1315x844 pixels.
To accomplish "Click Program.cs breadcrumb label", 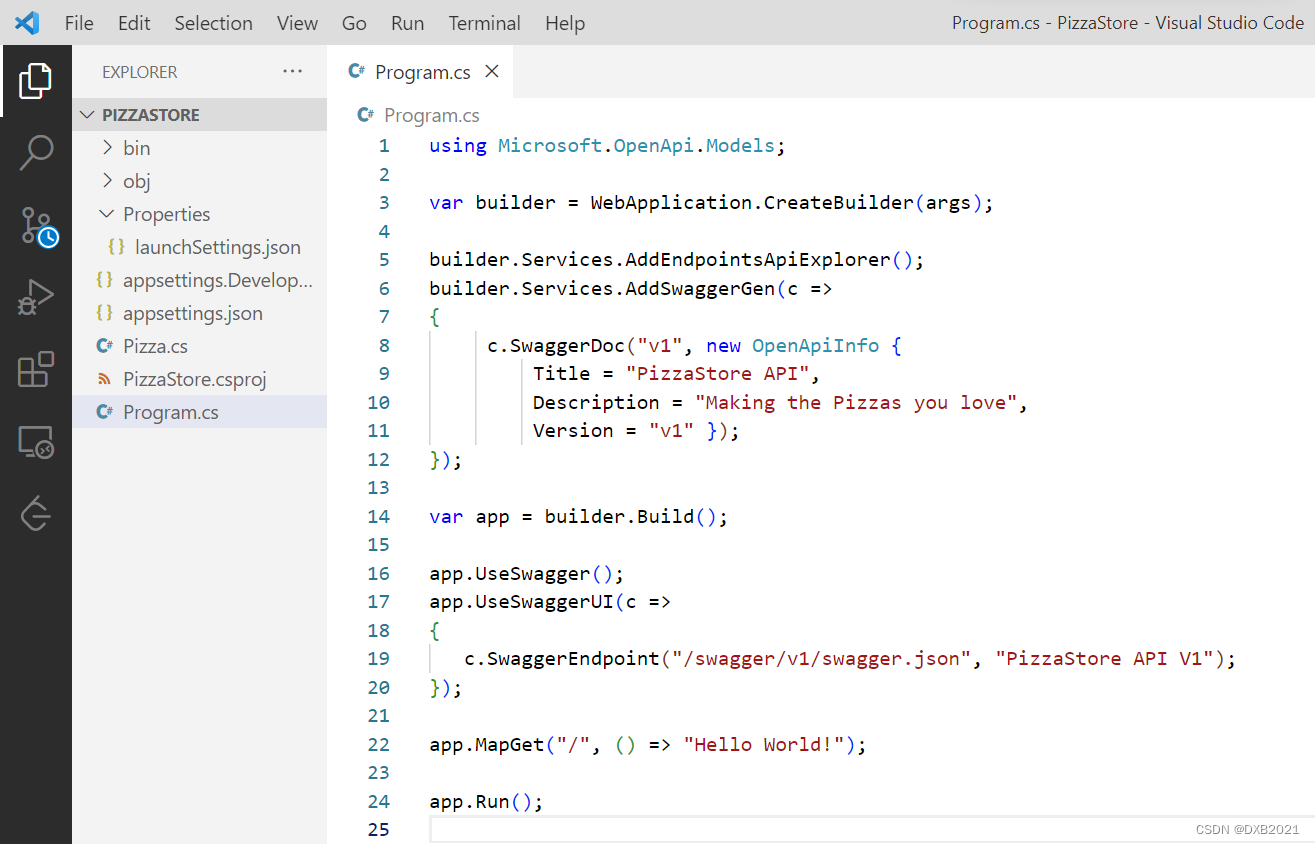I will (x=431, y=115).
